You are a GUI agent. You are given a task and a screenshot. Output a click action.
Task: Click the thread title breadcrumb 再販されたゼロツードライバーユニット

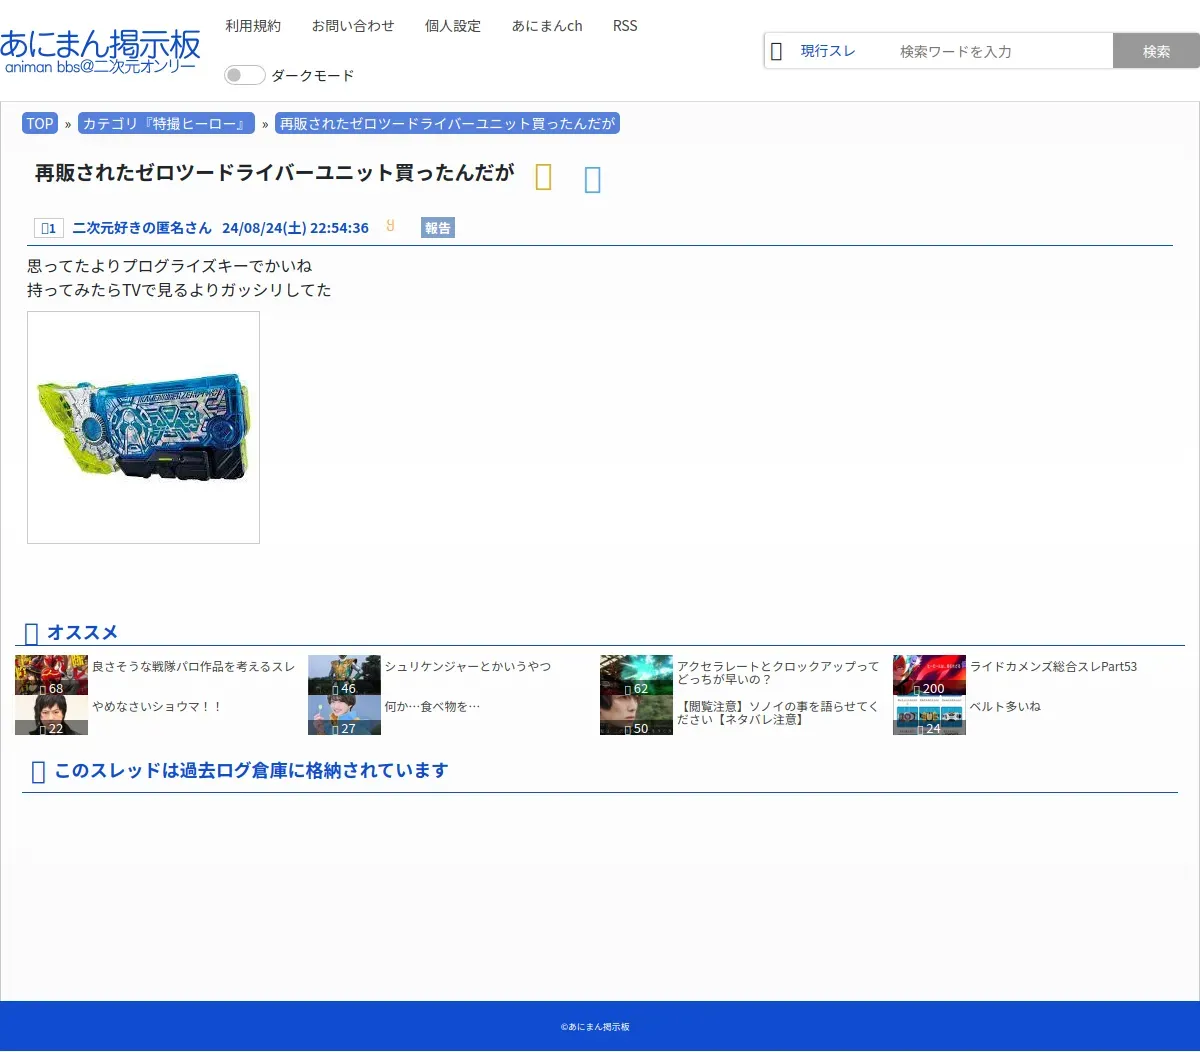(x=447, y=123)
